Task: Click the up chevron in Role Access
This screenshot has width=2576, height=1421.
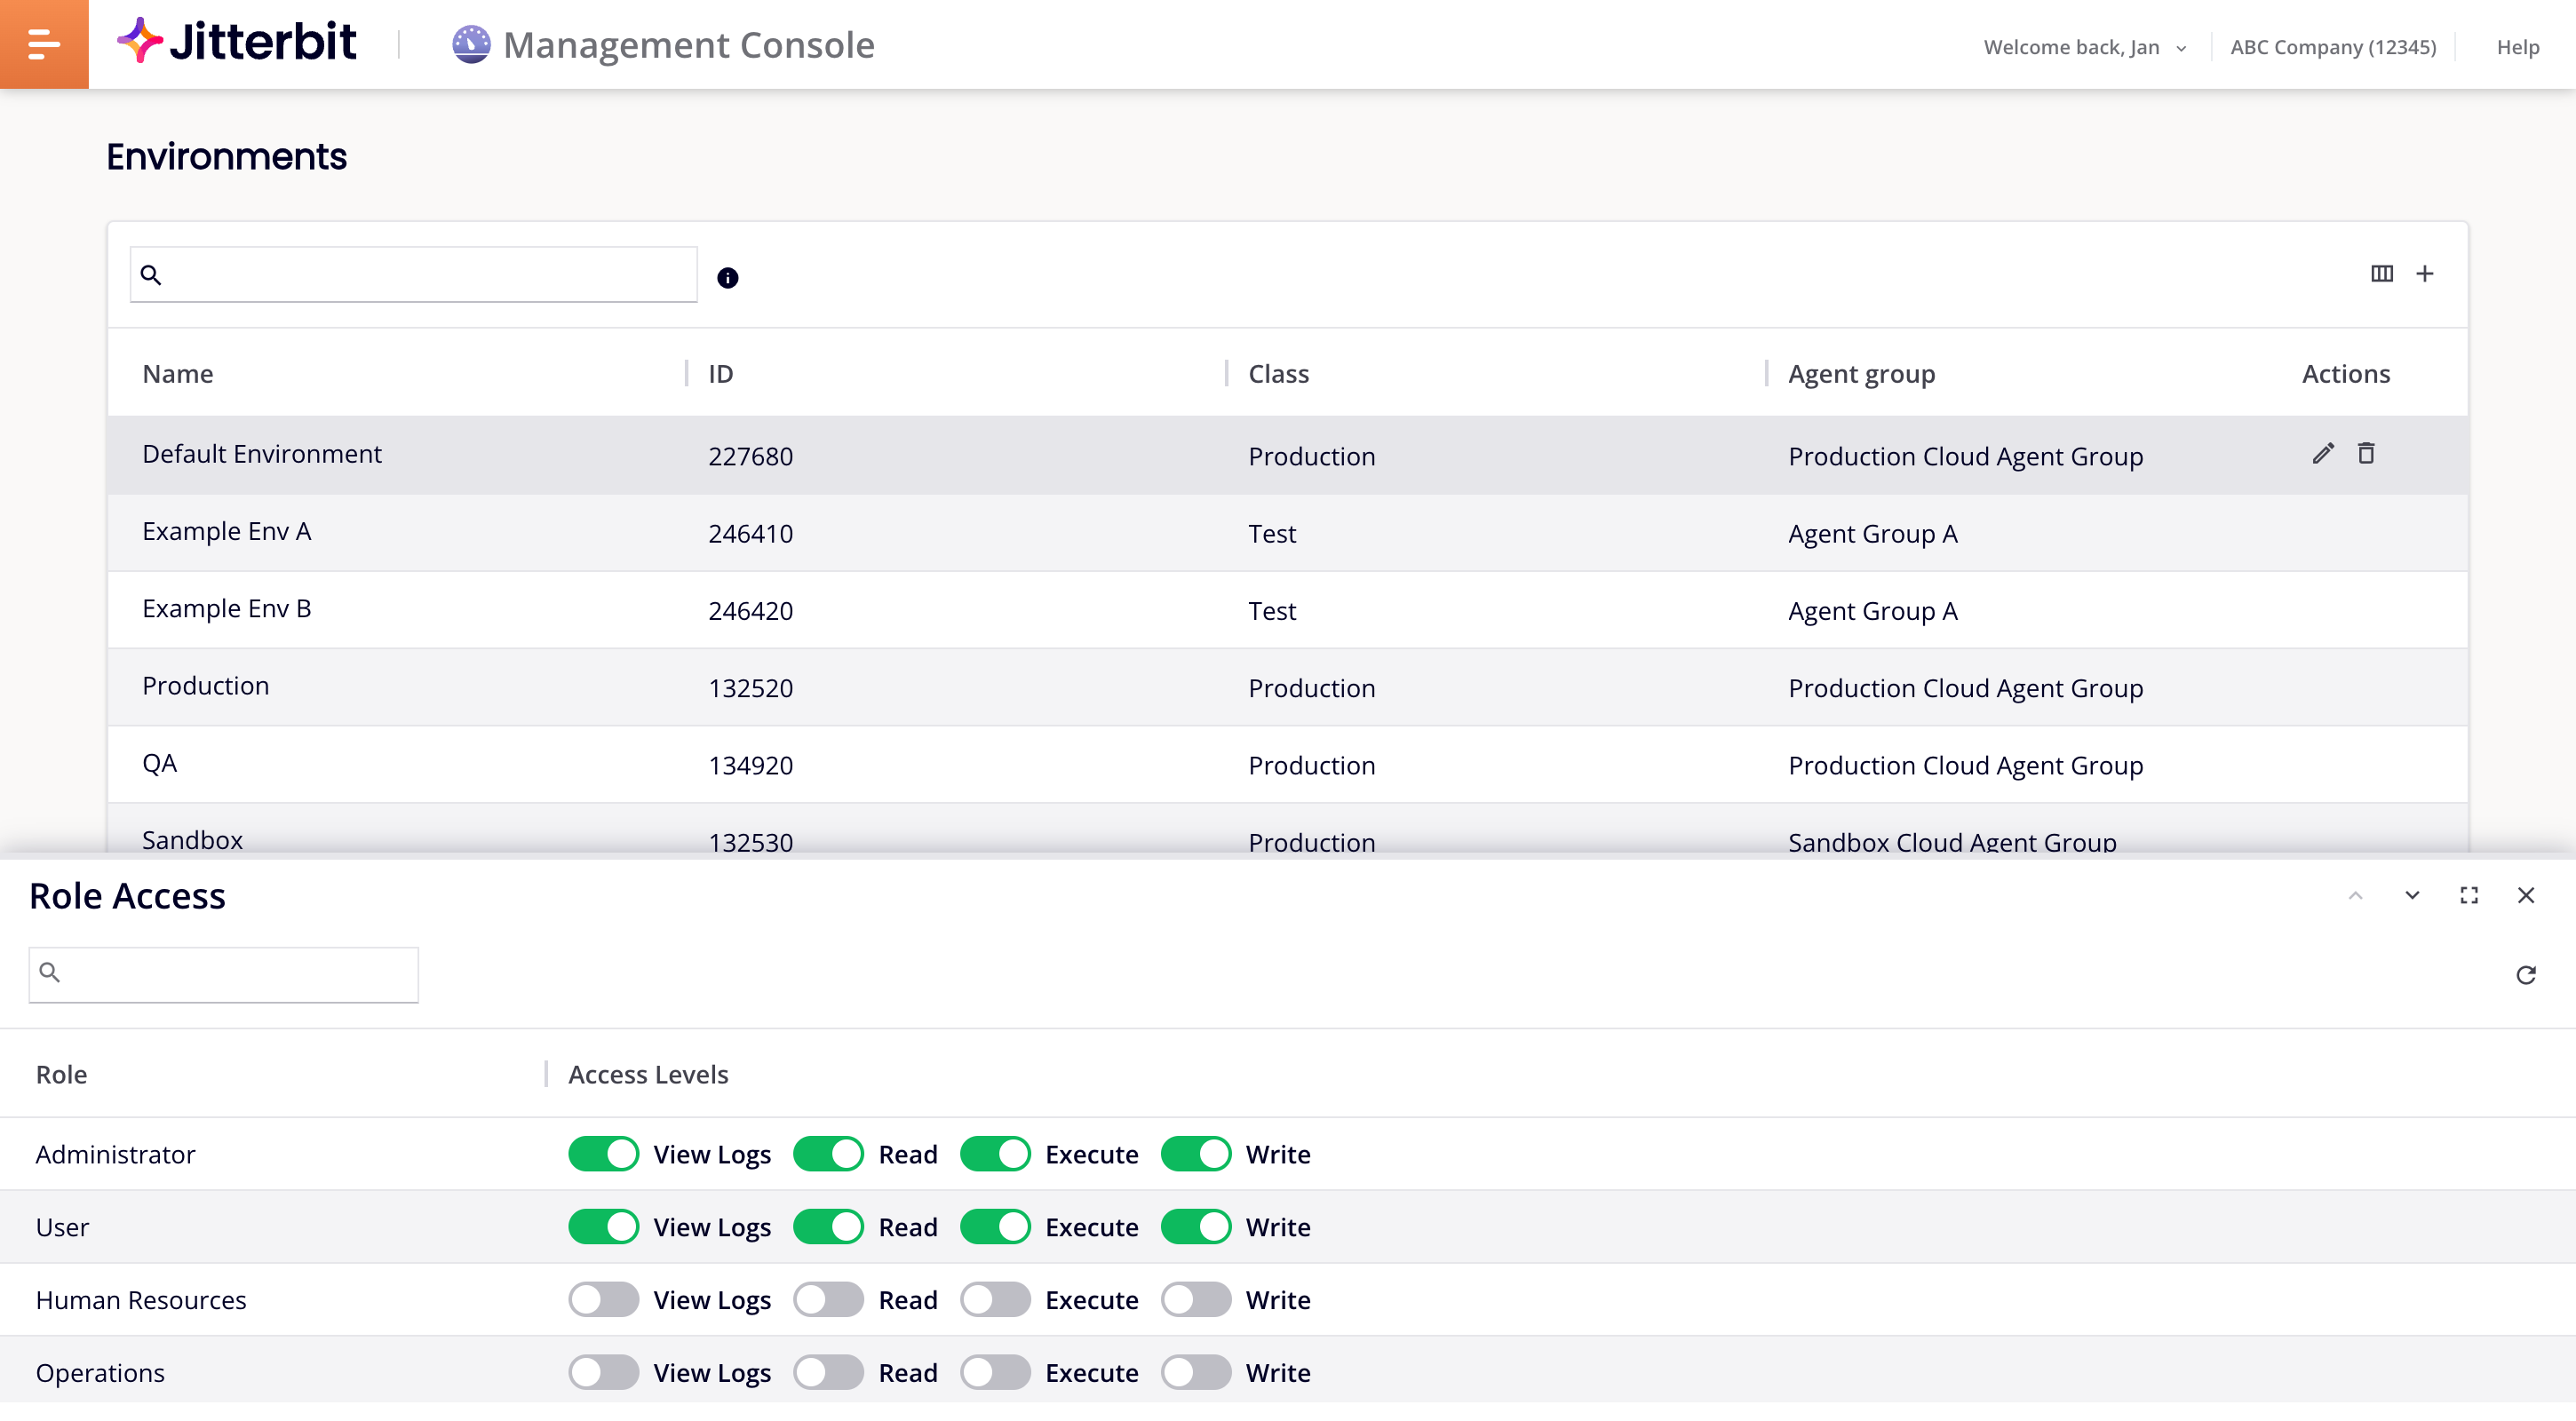Action: click(2355, 896)
